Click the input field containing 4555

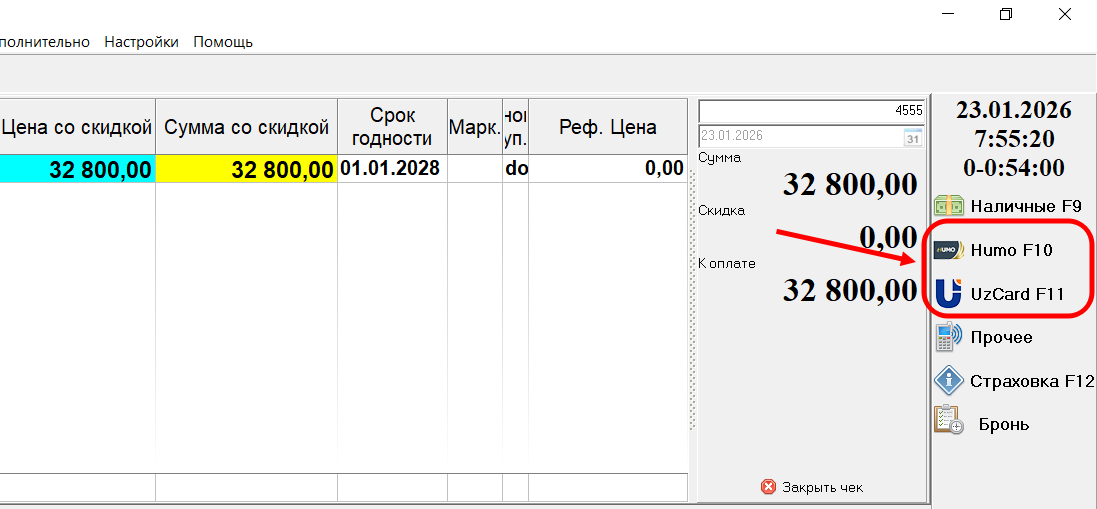(812, 110)
